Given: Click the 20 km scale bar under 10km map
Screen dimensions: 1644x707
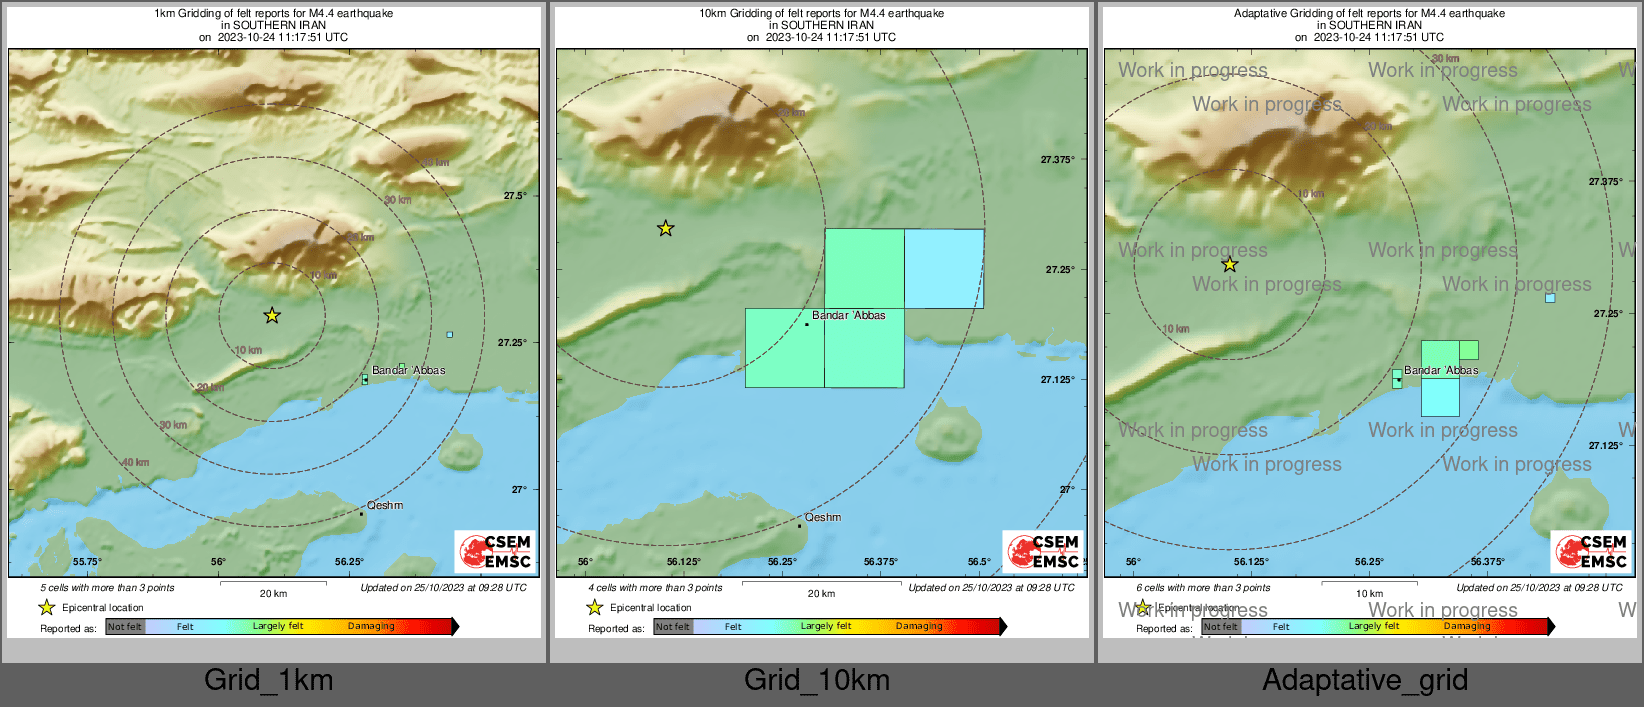Looking at the screenshot, I should [821, 583].
